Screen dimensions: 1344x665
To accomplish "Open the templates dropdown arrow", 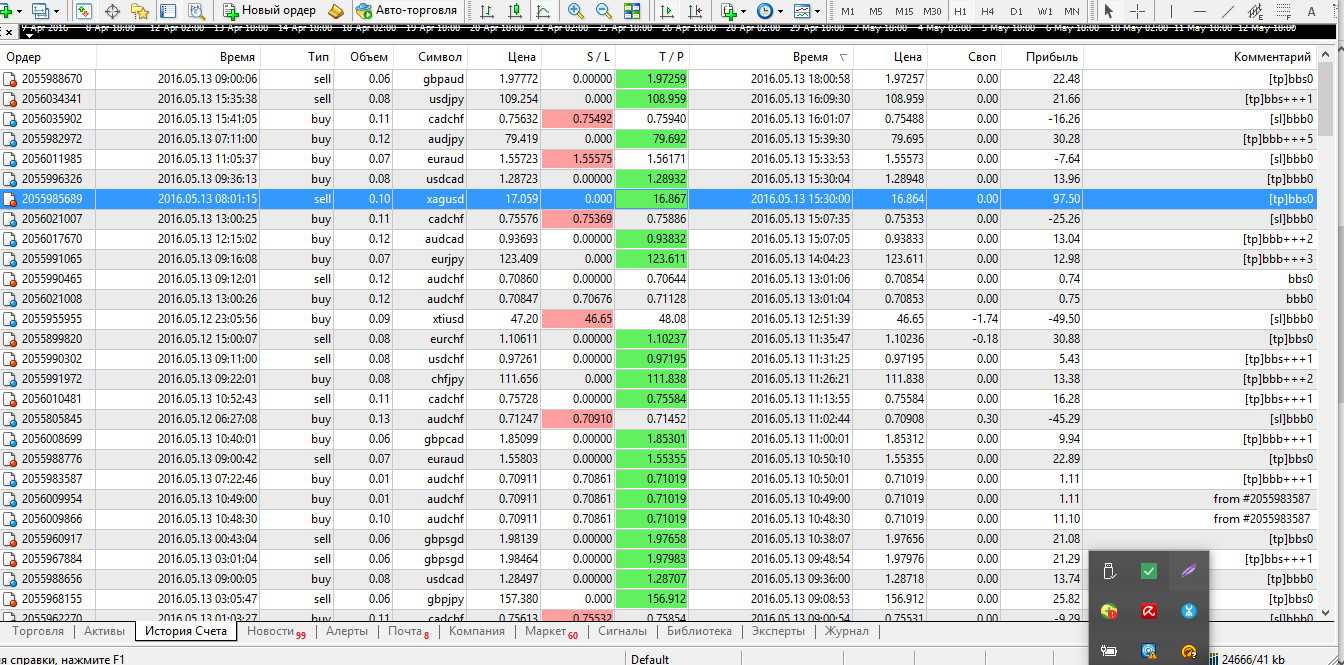I will (817, 11).
